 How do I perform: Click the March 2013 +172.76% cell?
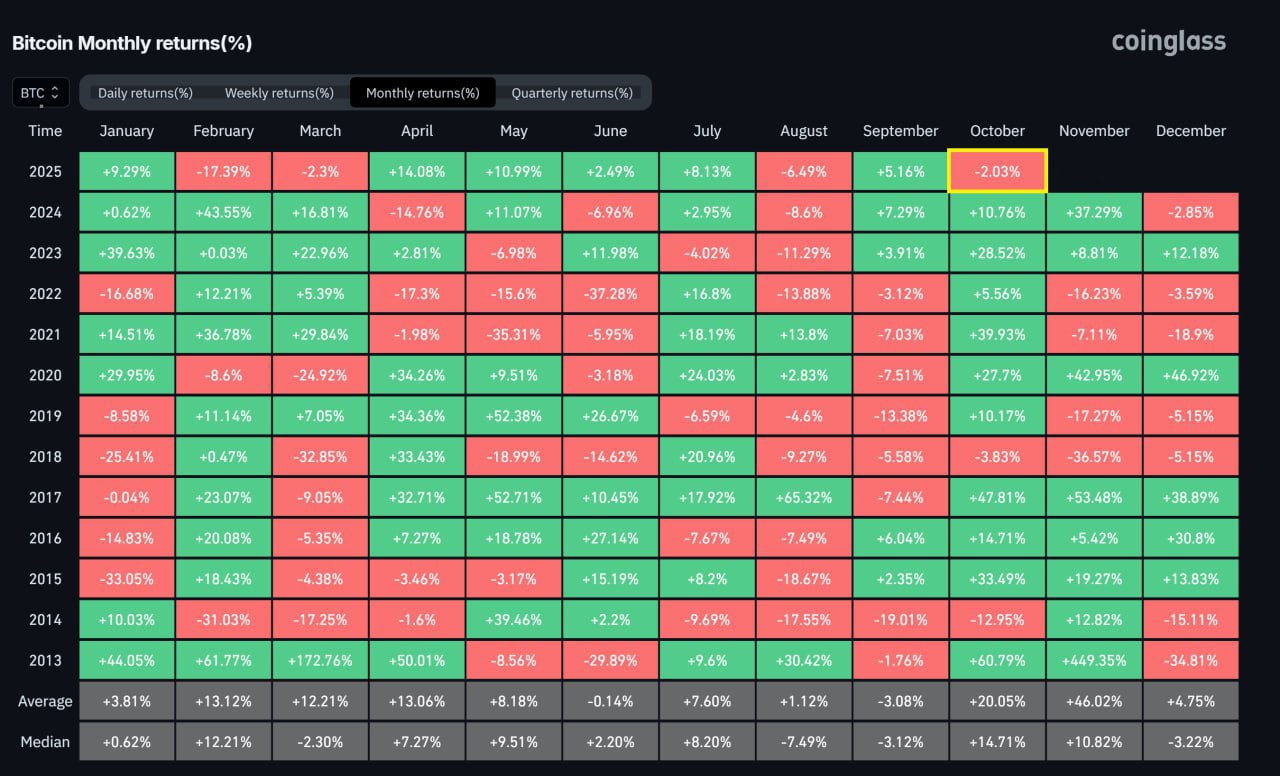[320, 660]
